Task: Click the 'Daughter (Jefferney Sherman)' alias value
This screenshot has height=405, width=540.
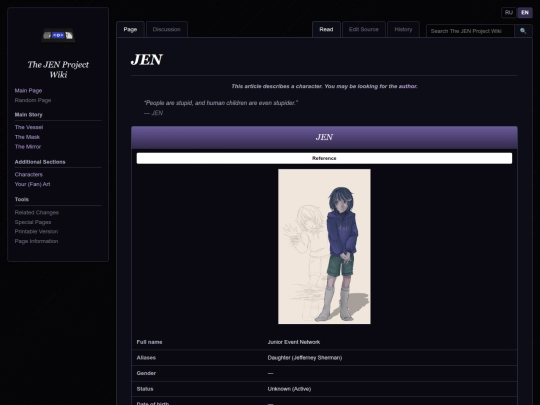Action: pyautogui.click(x=305, y=357)
